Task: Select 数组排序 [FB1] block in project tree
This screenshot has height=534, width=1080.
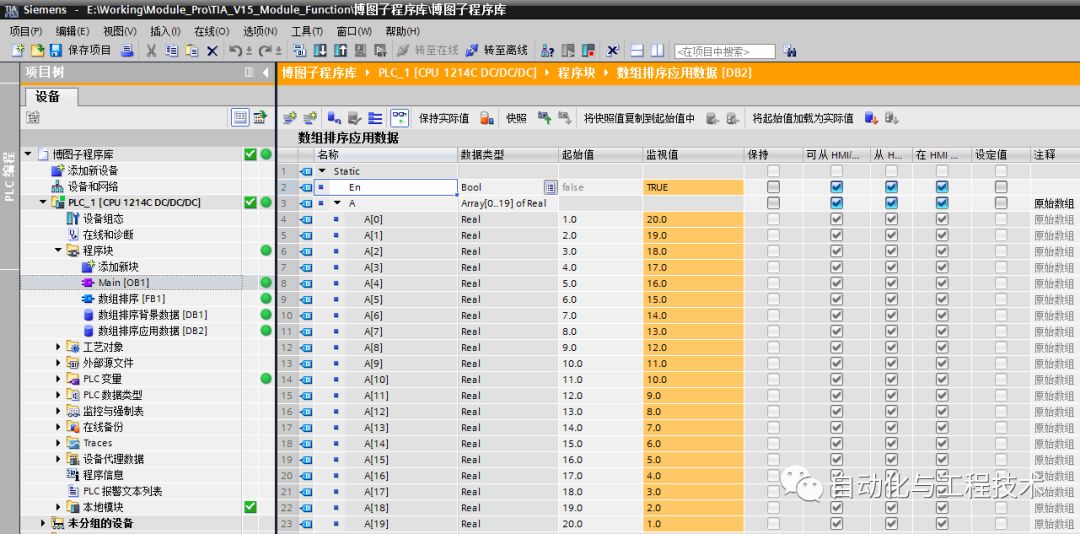Action: [131, 298]
